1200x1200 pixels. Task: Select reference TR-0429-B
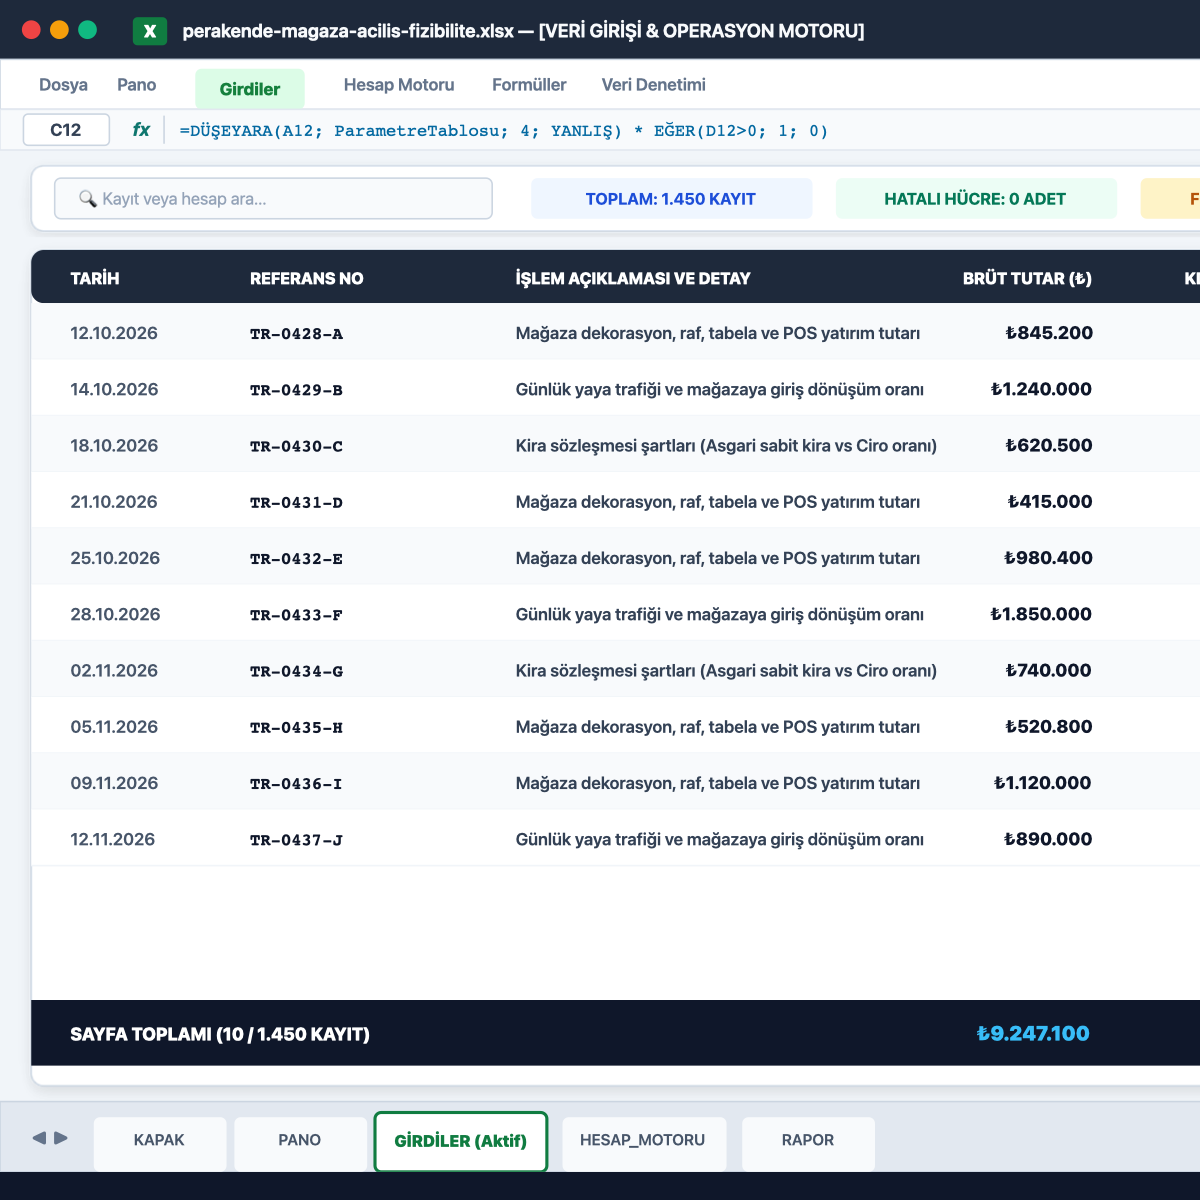tap(296, 390)
